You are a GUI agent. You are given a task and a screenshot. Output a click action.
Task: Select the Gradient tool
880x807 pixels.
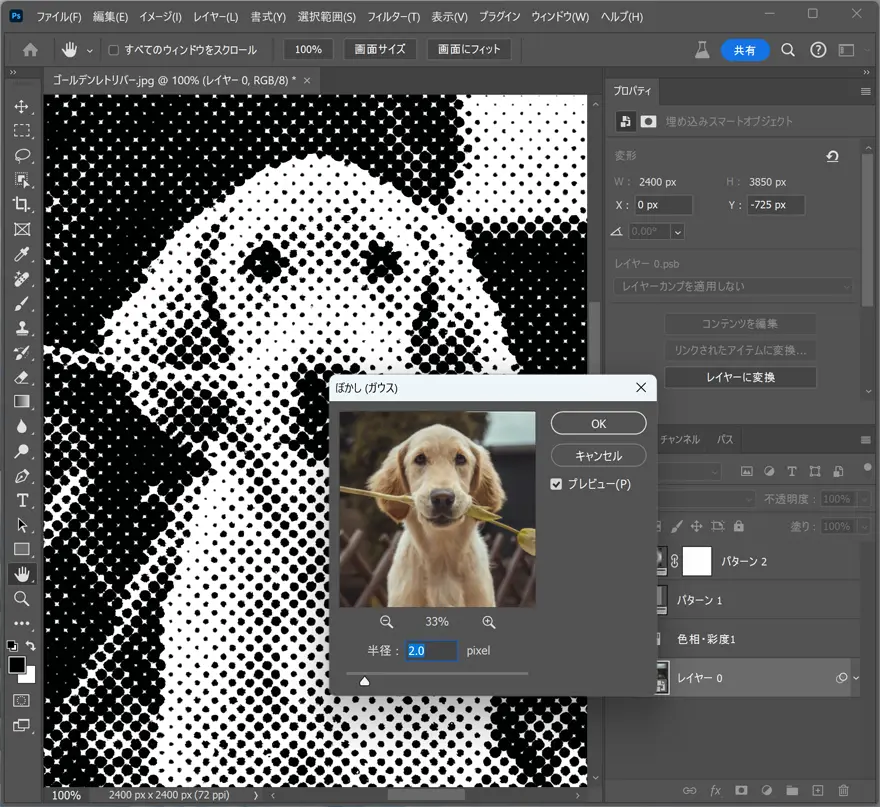[22, 402]
